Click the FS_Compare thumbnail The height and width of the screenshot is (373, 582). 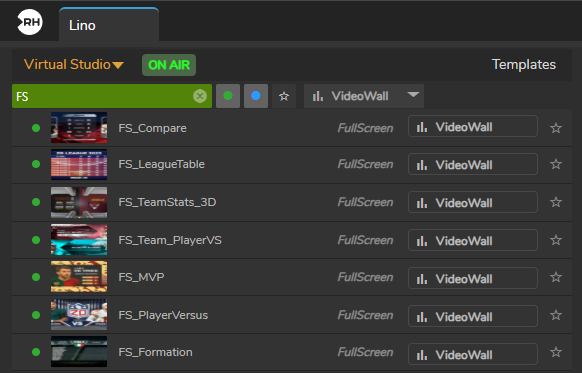click(x=79, y=128)
